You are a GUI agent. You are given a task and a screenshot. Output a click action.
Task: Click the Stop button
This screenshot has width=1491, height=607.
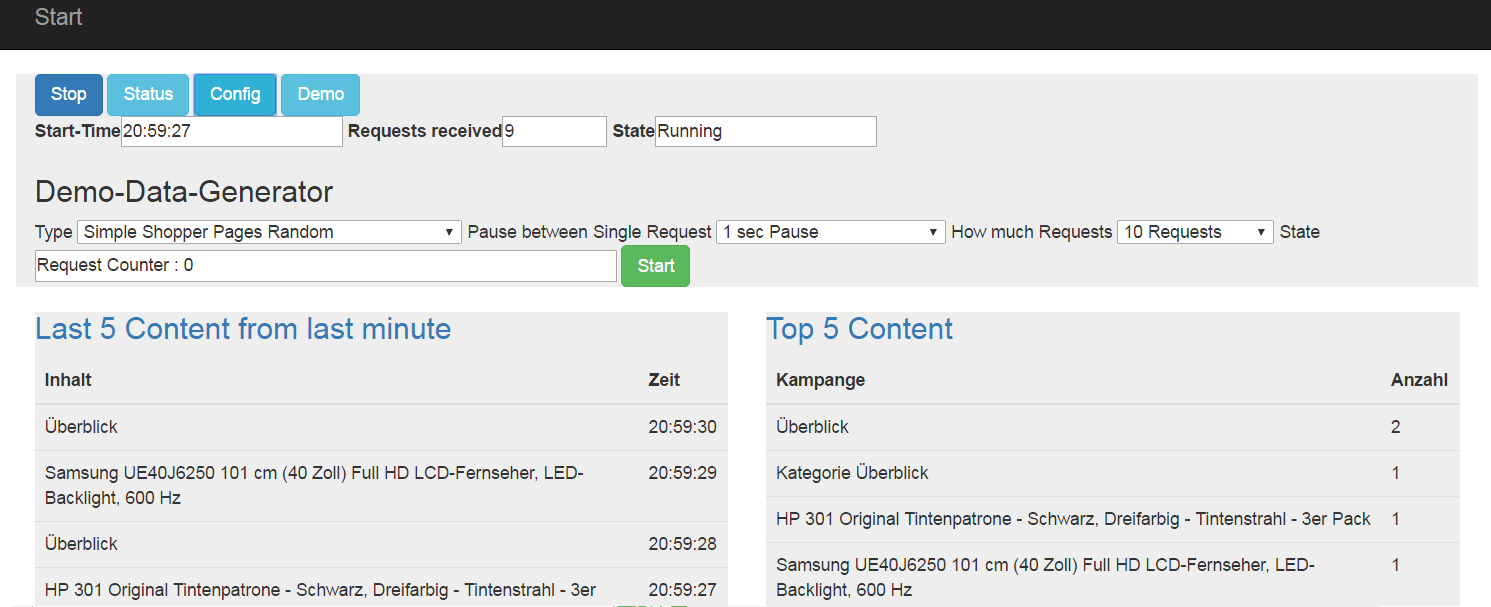(68, 94)
